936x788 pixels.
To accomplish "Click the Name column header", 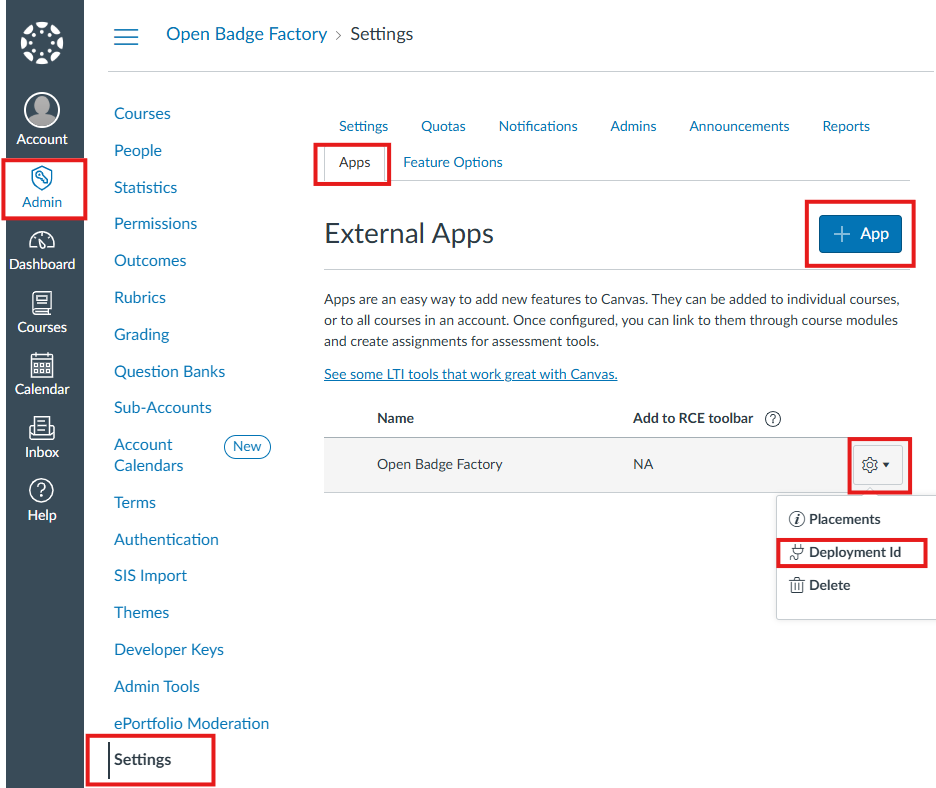I will pyautogui.click(x=395, y=418).
